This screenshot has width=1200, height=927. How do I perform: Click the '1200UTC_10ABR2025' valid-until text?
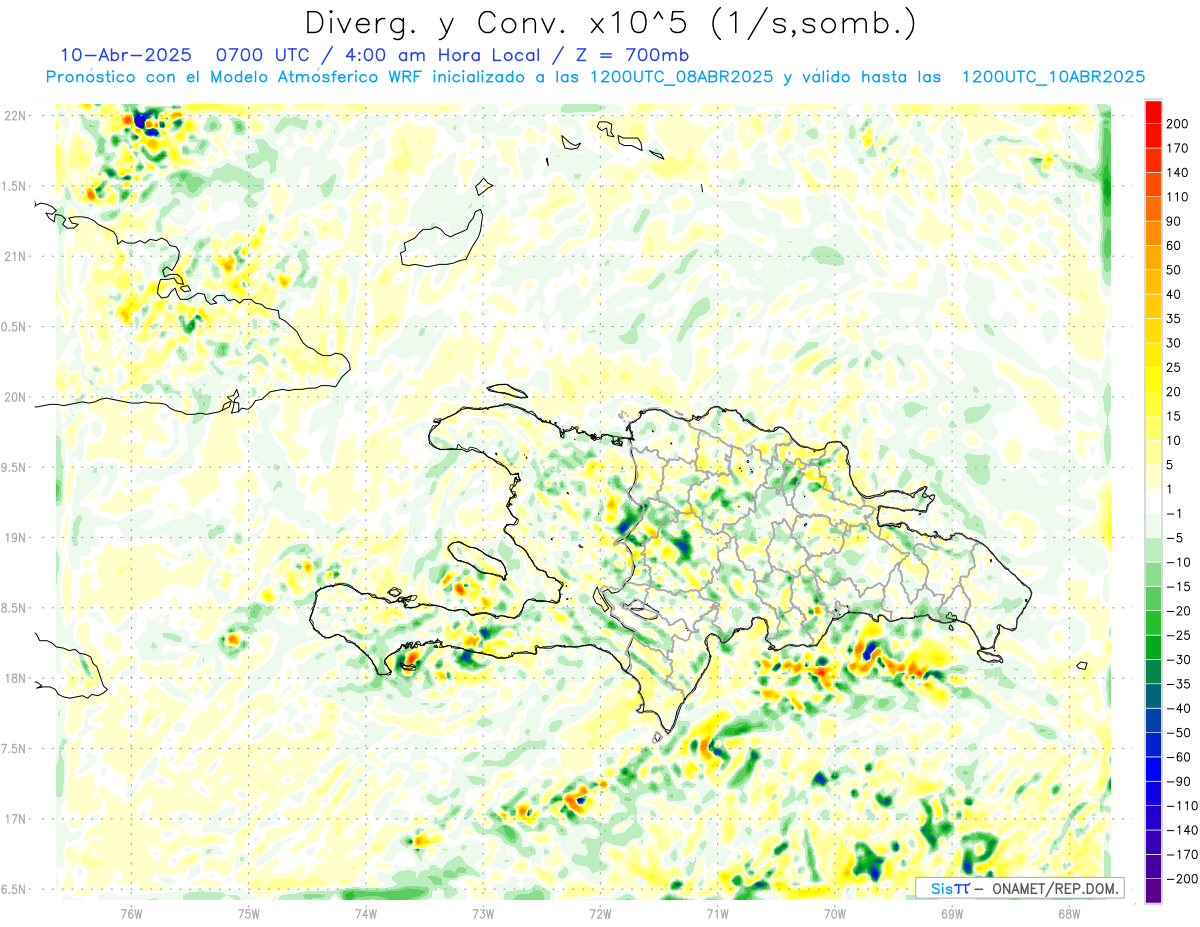click(1052, 77)
